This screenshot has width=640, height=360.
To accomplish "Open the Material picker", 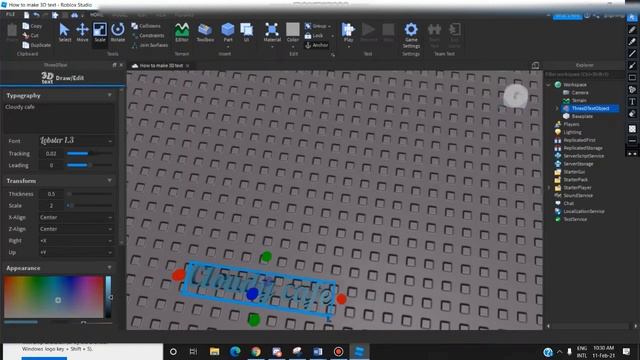I will pyautogui.click(x=272, y=32).
